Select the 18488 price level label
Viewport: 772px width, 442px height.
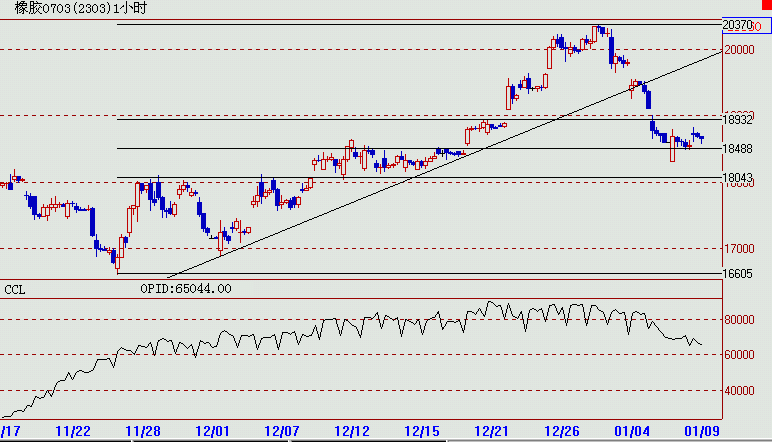click(x=738, y=149)
